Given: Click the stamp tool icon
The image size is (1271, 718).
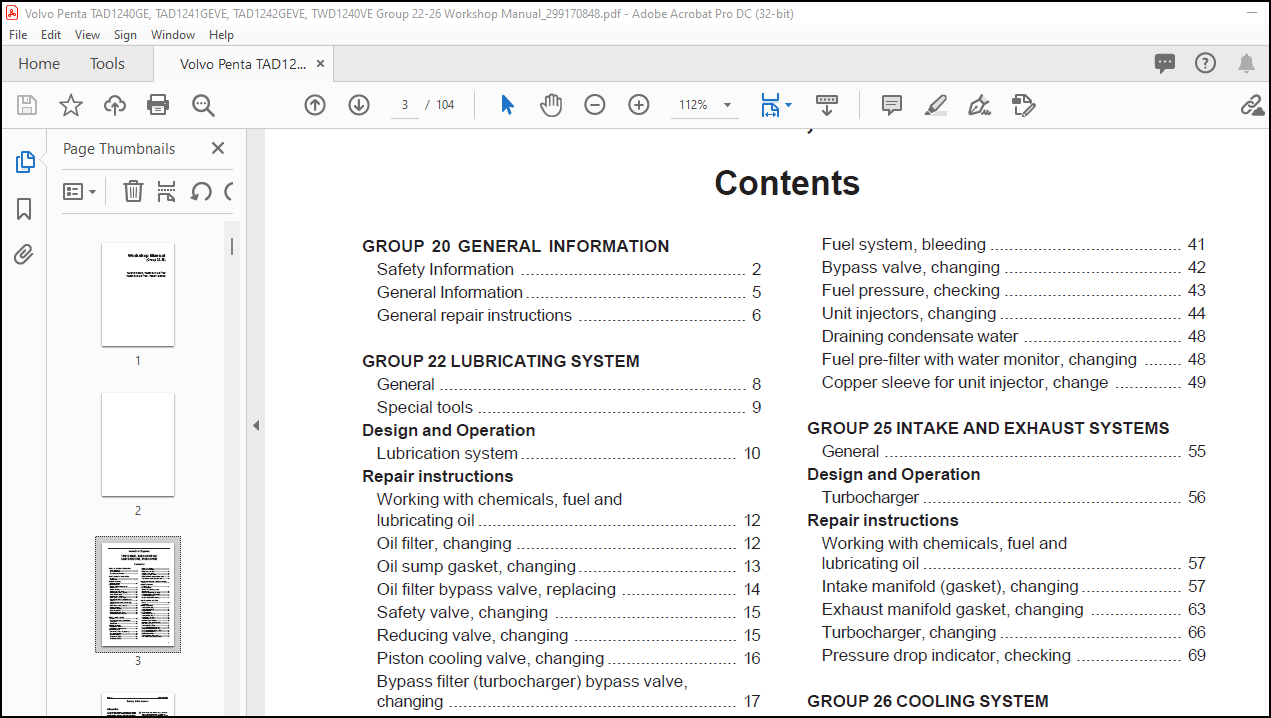Looking at the screenshot, I should pyautogui.click(x=1023, y=105).
